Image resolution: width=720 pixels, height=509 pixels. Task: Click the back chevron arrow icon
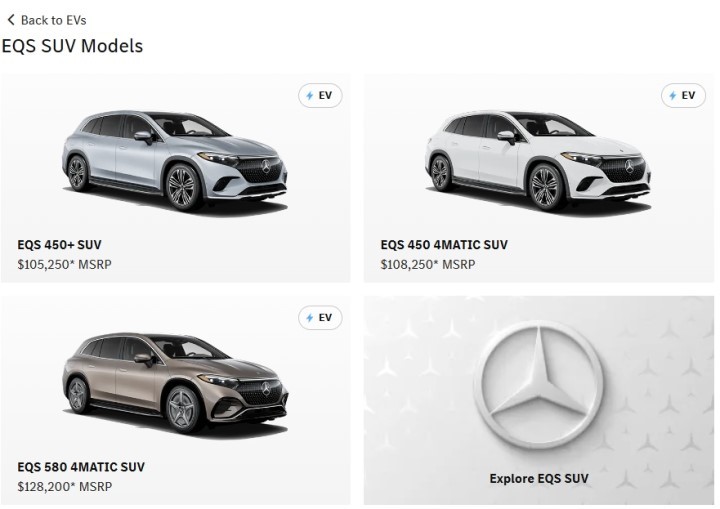click(x=11, y=20)
